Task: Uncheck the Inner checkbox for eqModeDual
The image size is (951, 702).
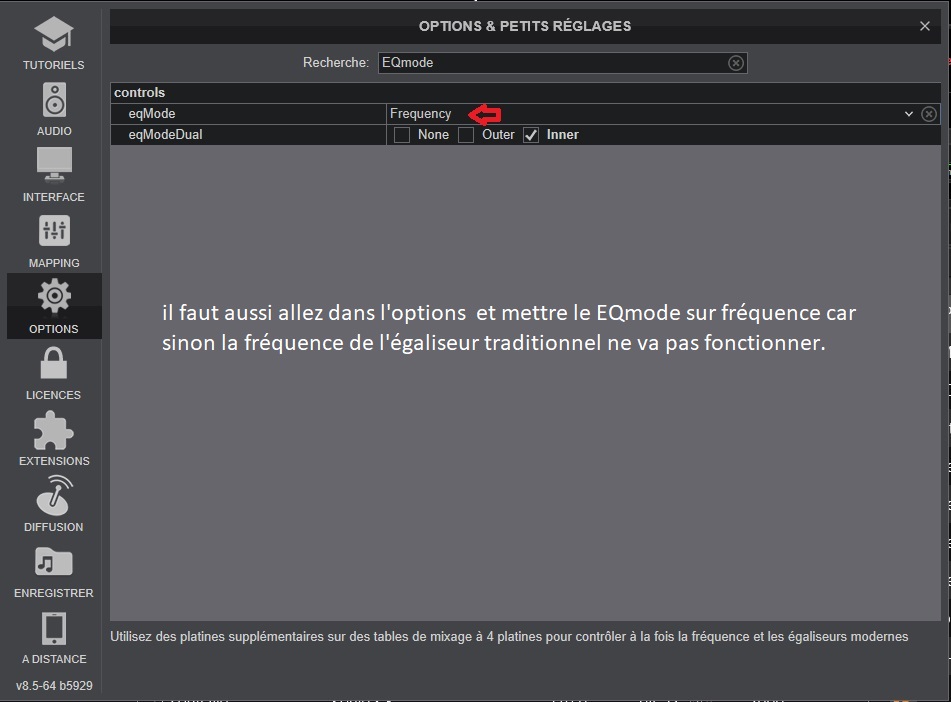Action: pyautogui.click(x=531, y=135)
